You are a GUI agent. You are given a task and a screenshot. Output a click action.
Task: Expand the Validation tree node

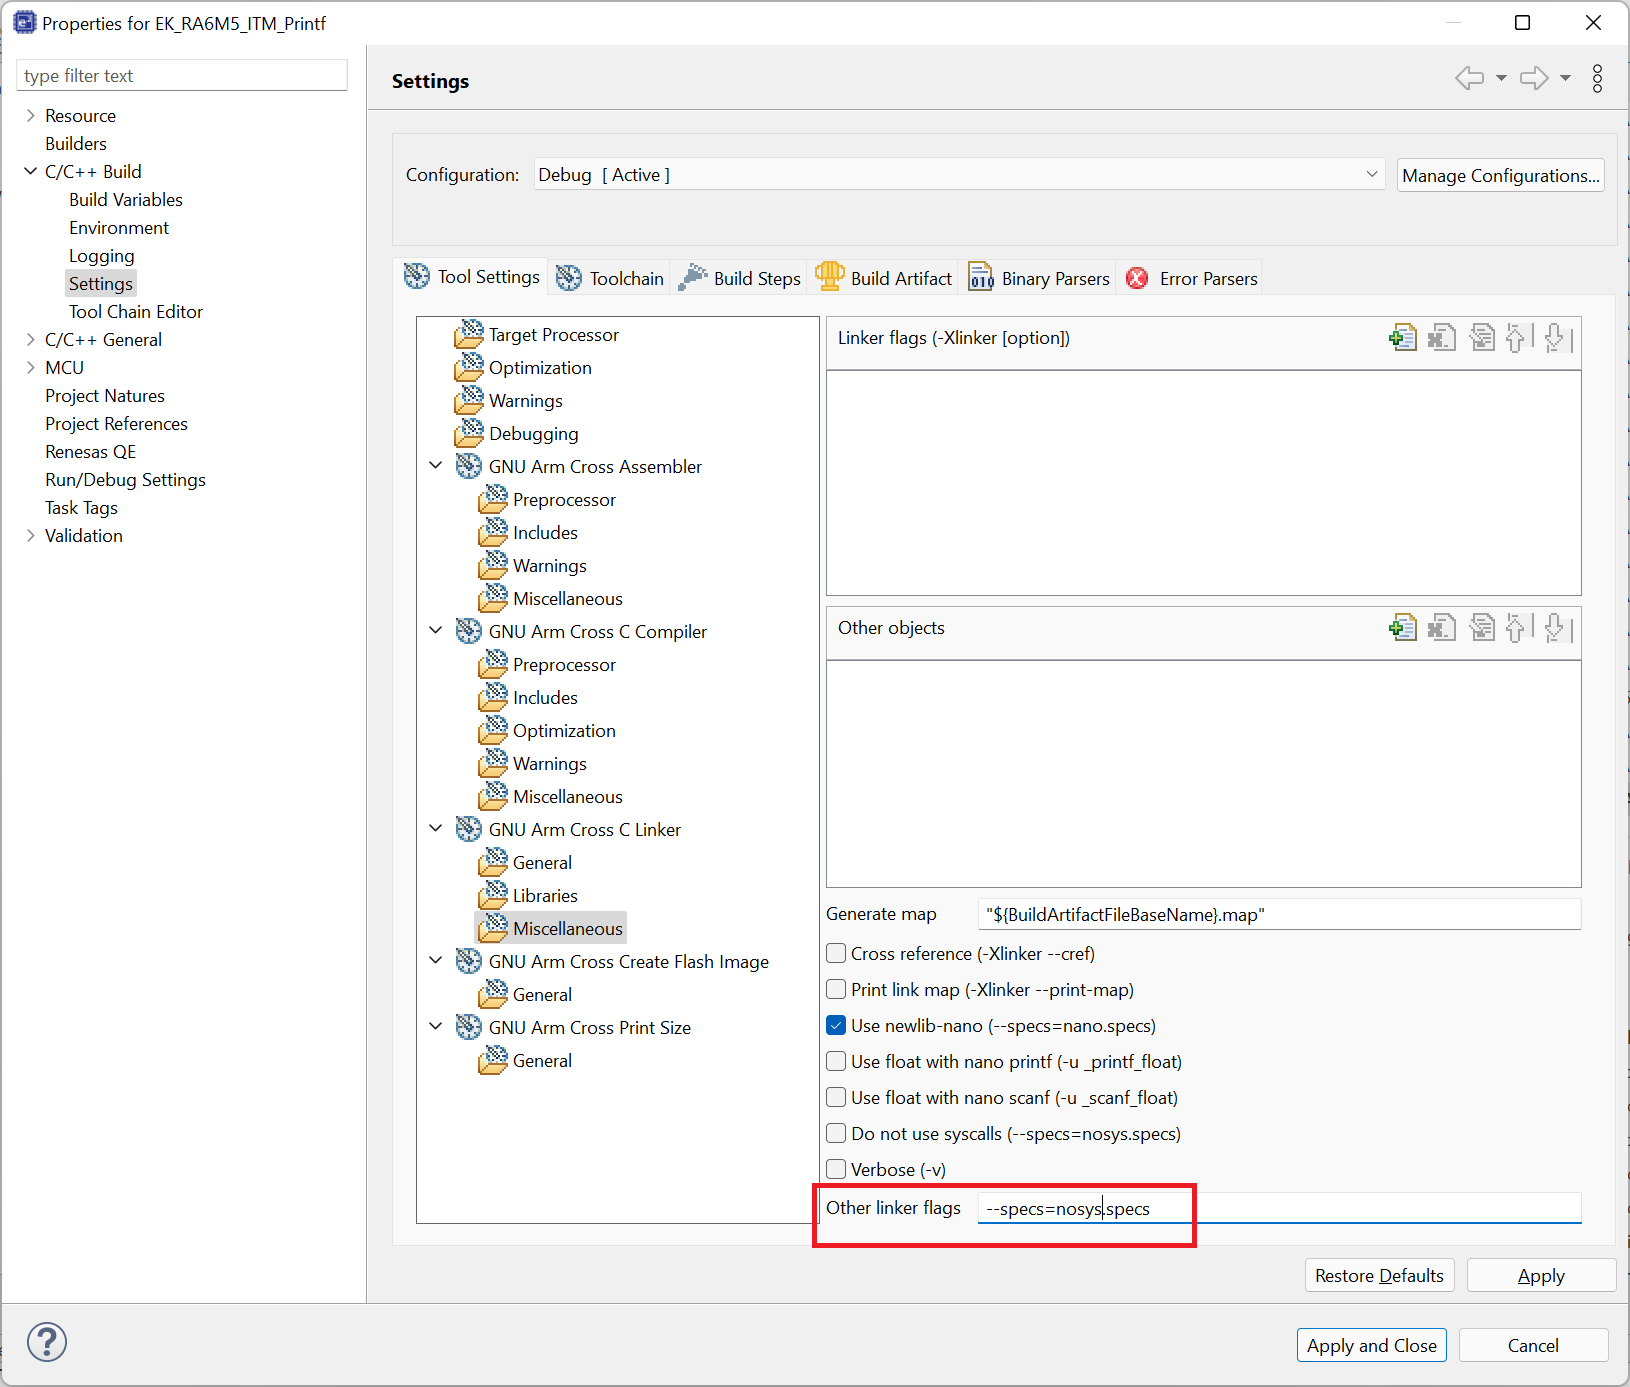click(x=30, y=535)
